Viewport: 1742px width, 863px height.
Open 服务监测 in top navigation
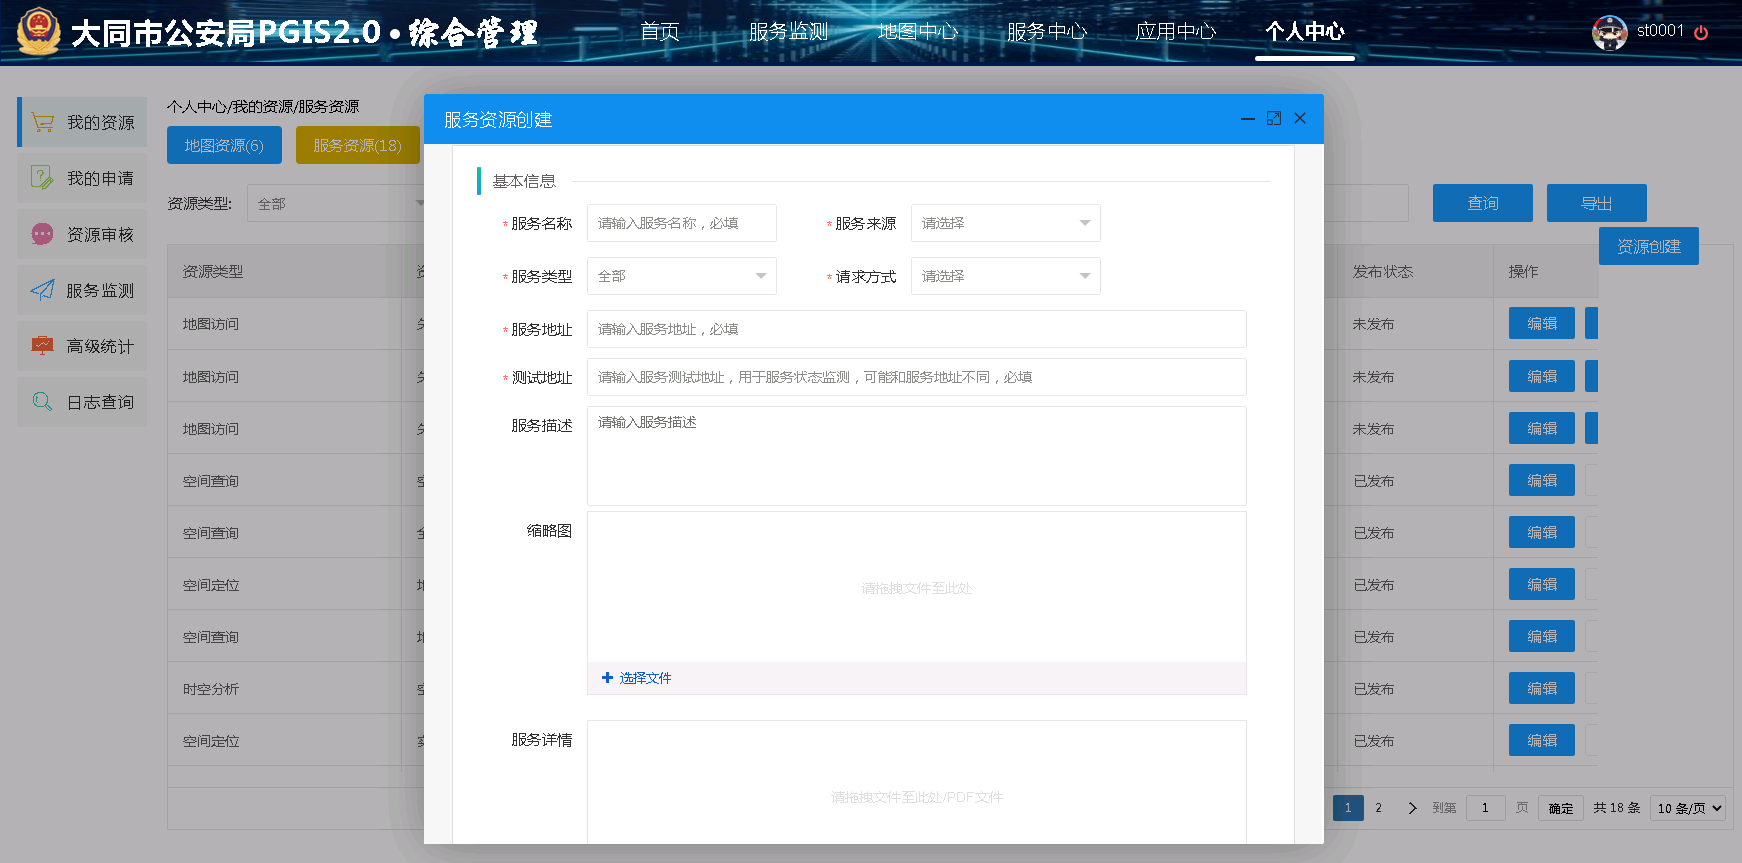[788, 32]
